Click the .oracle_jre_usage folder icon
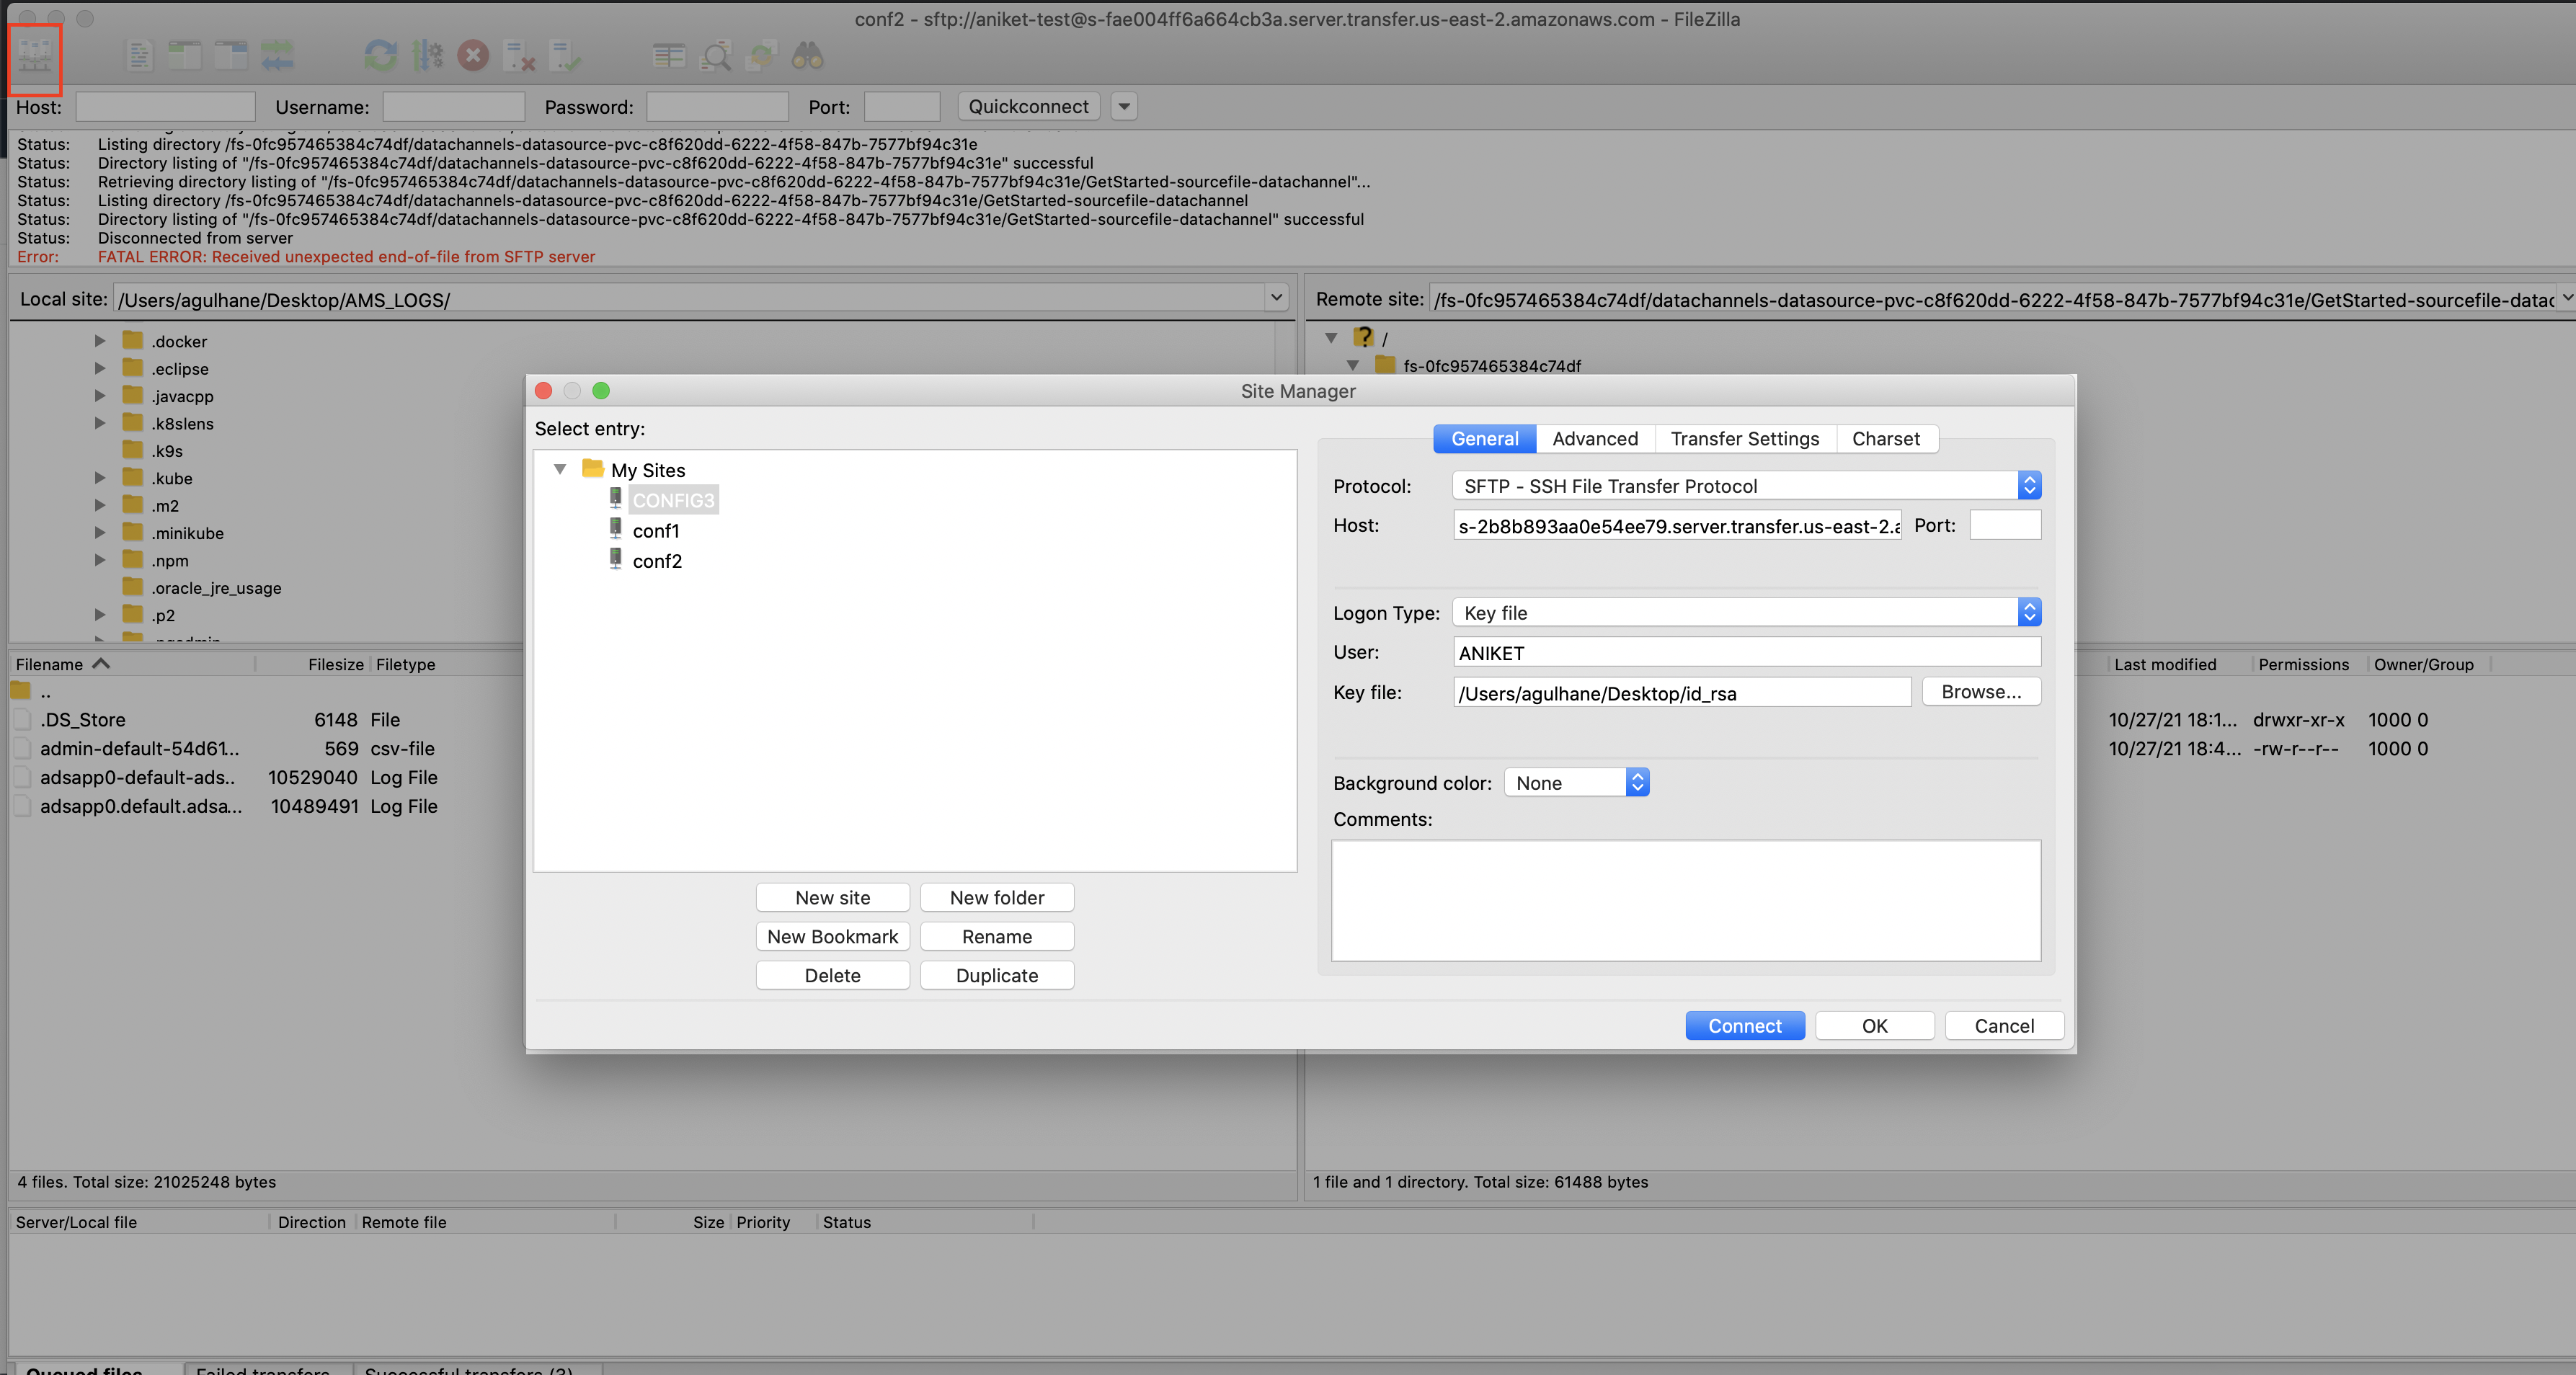The height and width of the screenshot is (1375, 2576). 133,587
